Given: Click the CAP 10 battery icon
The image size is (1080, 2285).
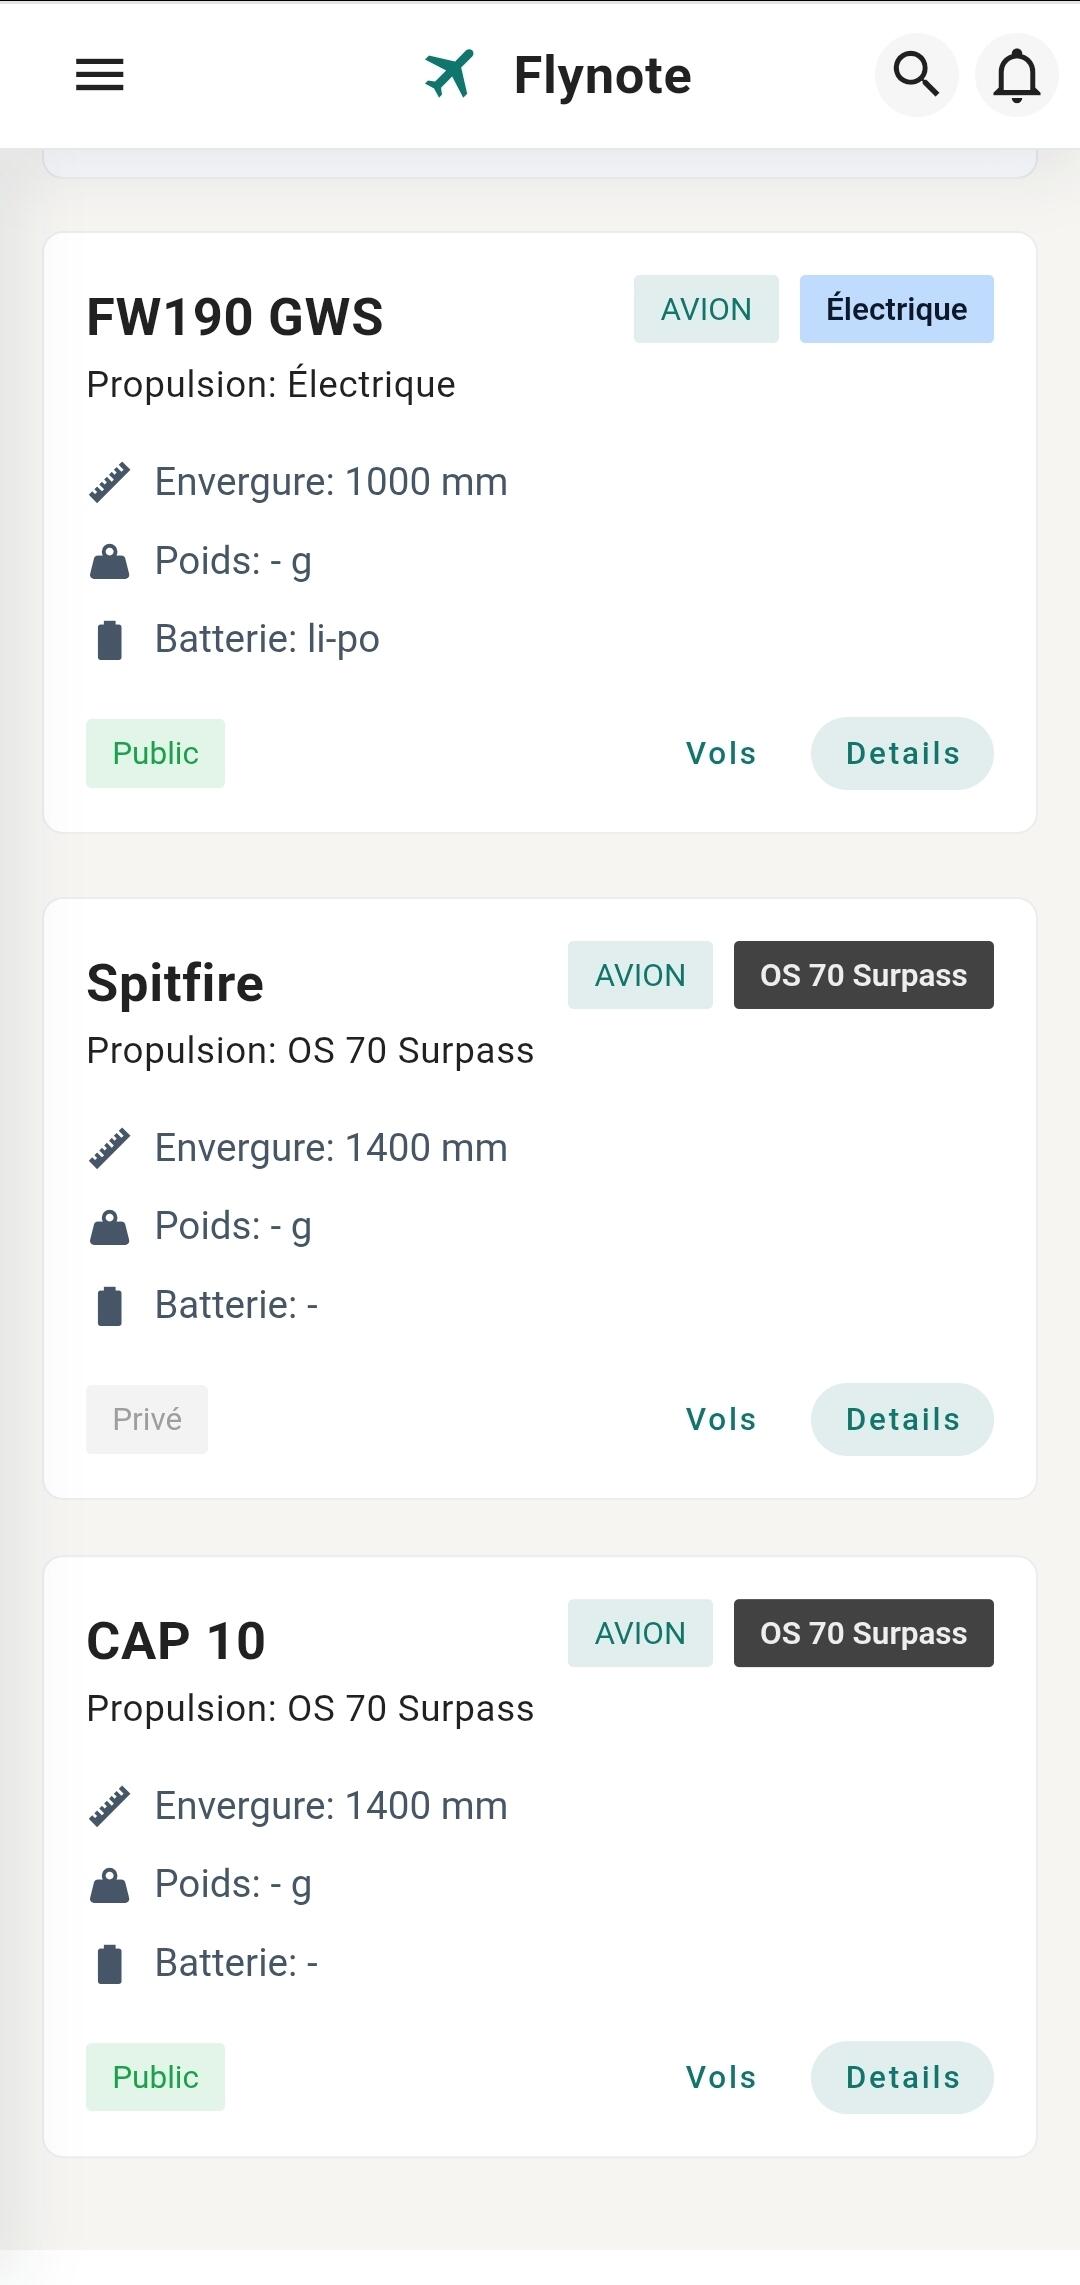Looking at the screenshot, I should tap(109, 1964).
